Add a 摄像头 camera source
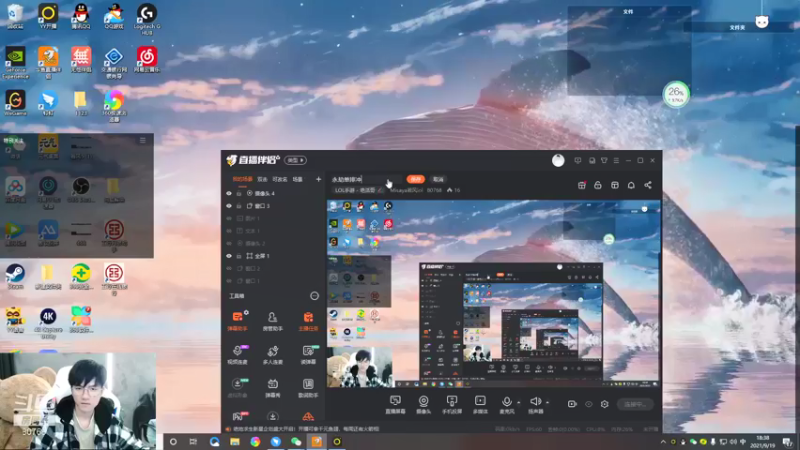This screenshot has width=800, height=450. coord(423,405)
